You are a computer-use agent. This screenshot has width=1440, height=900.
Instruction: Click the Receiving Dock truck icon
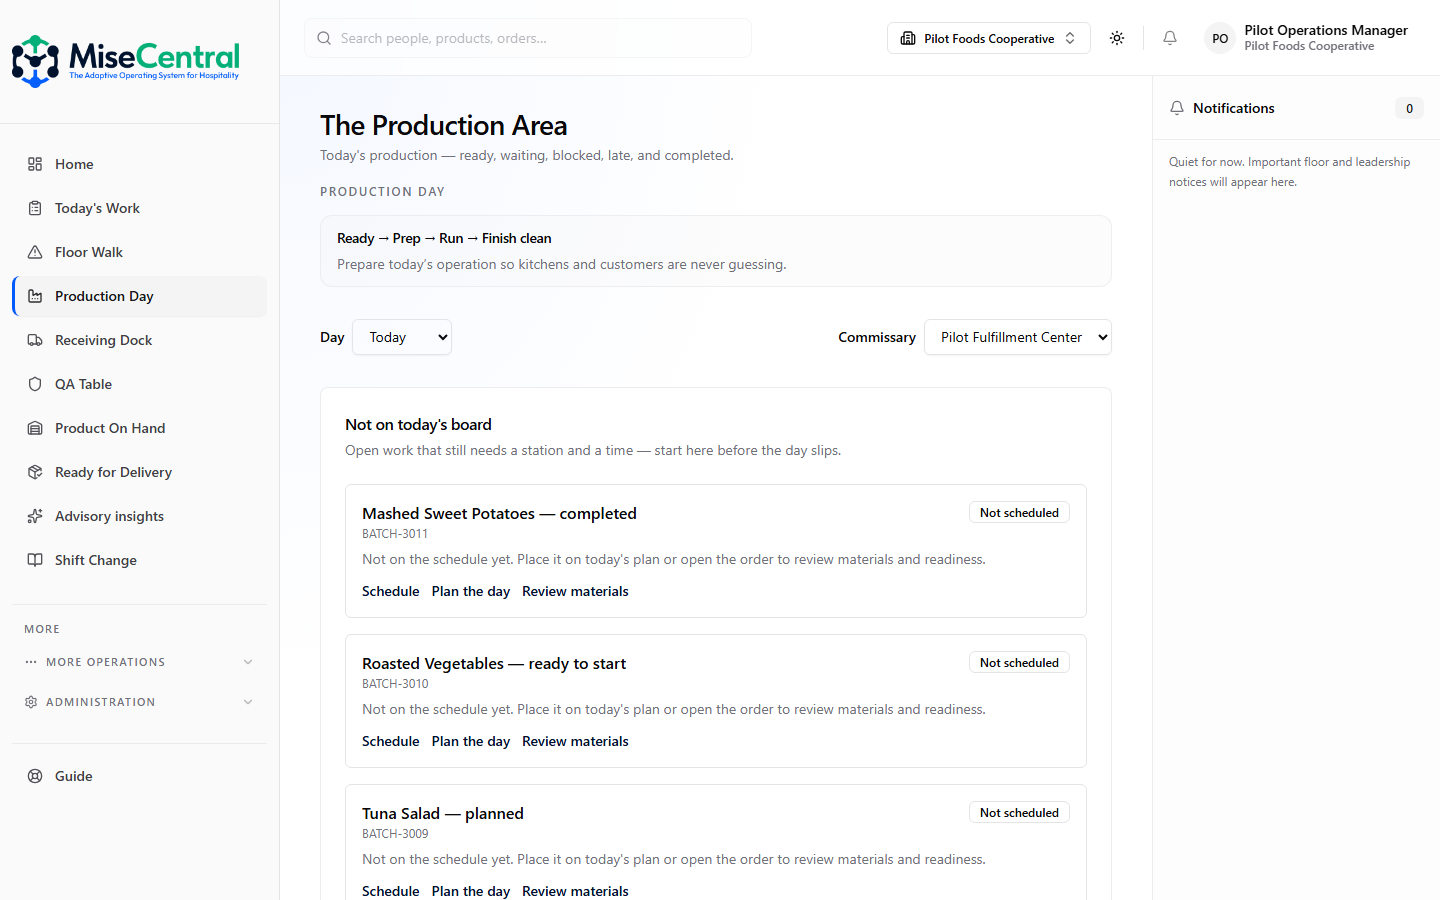pyautogui.click(x=35, y=340)
